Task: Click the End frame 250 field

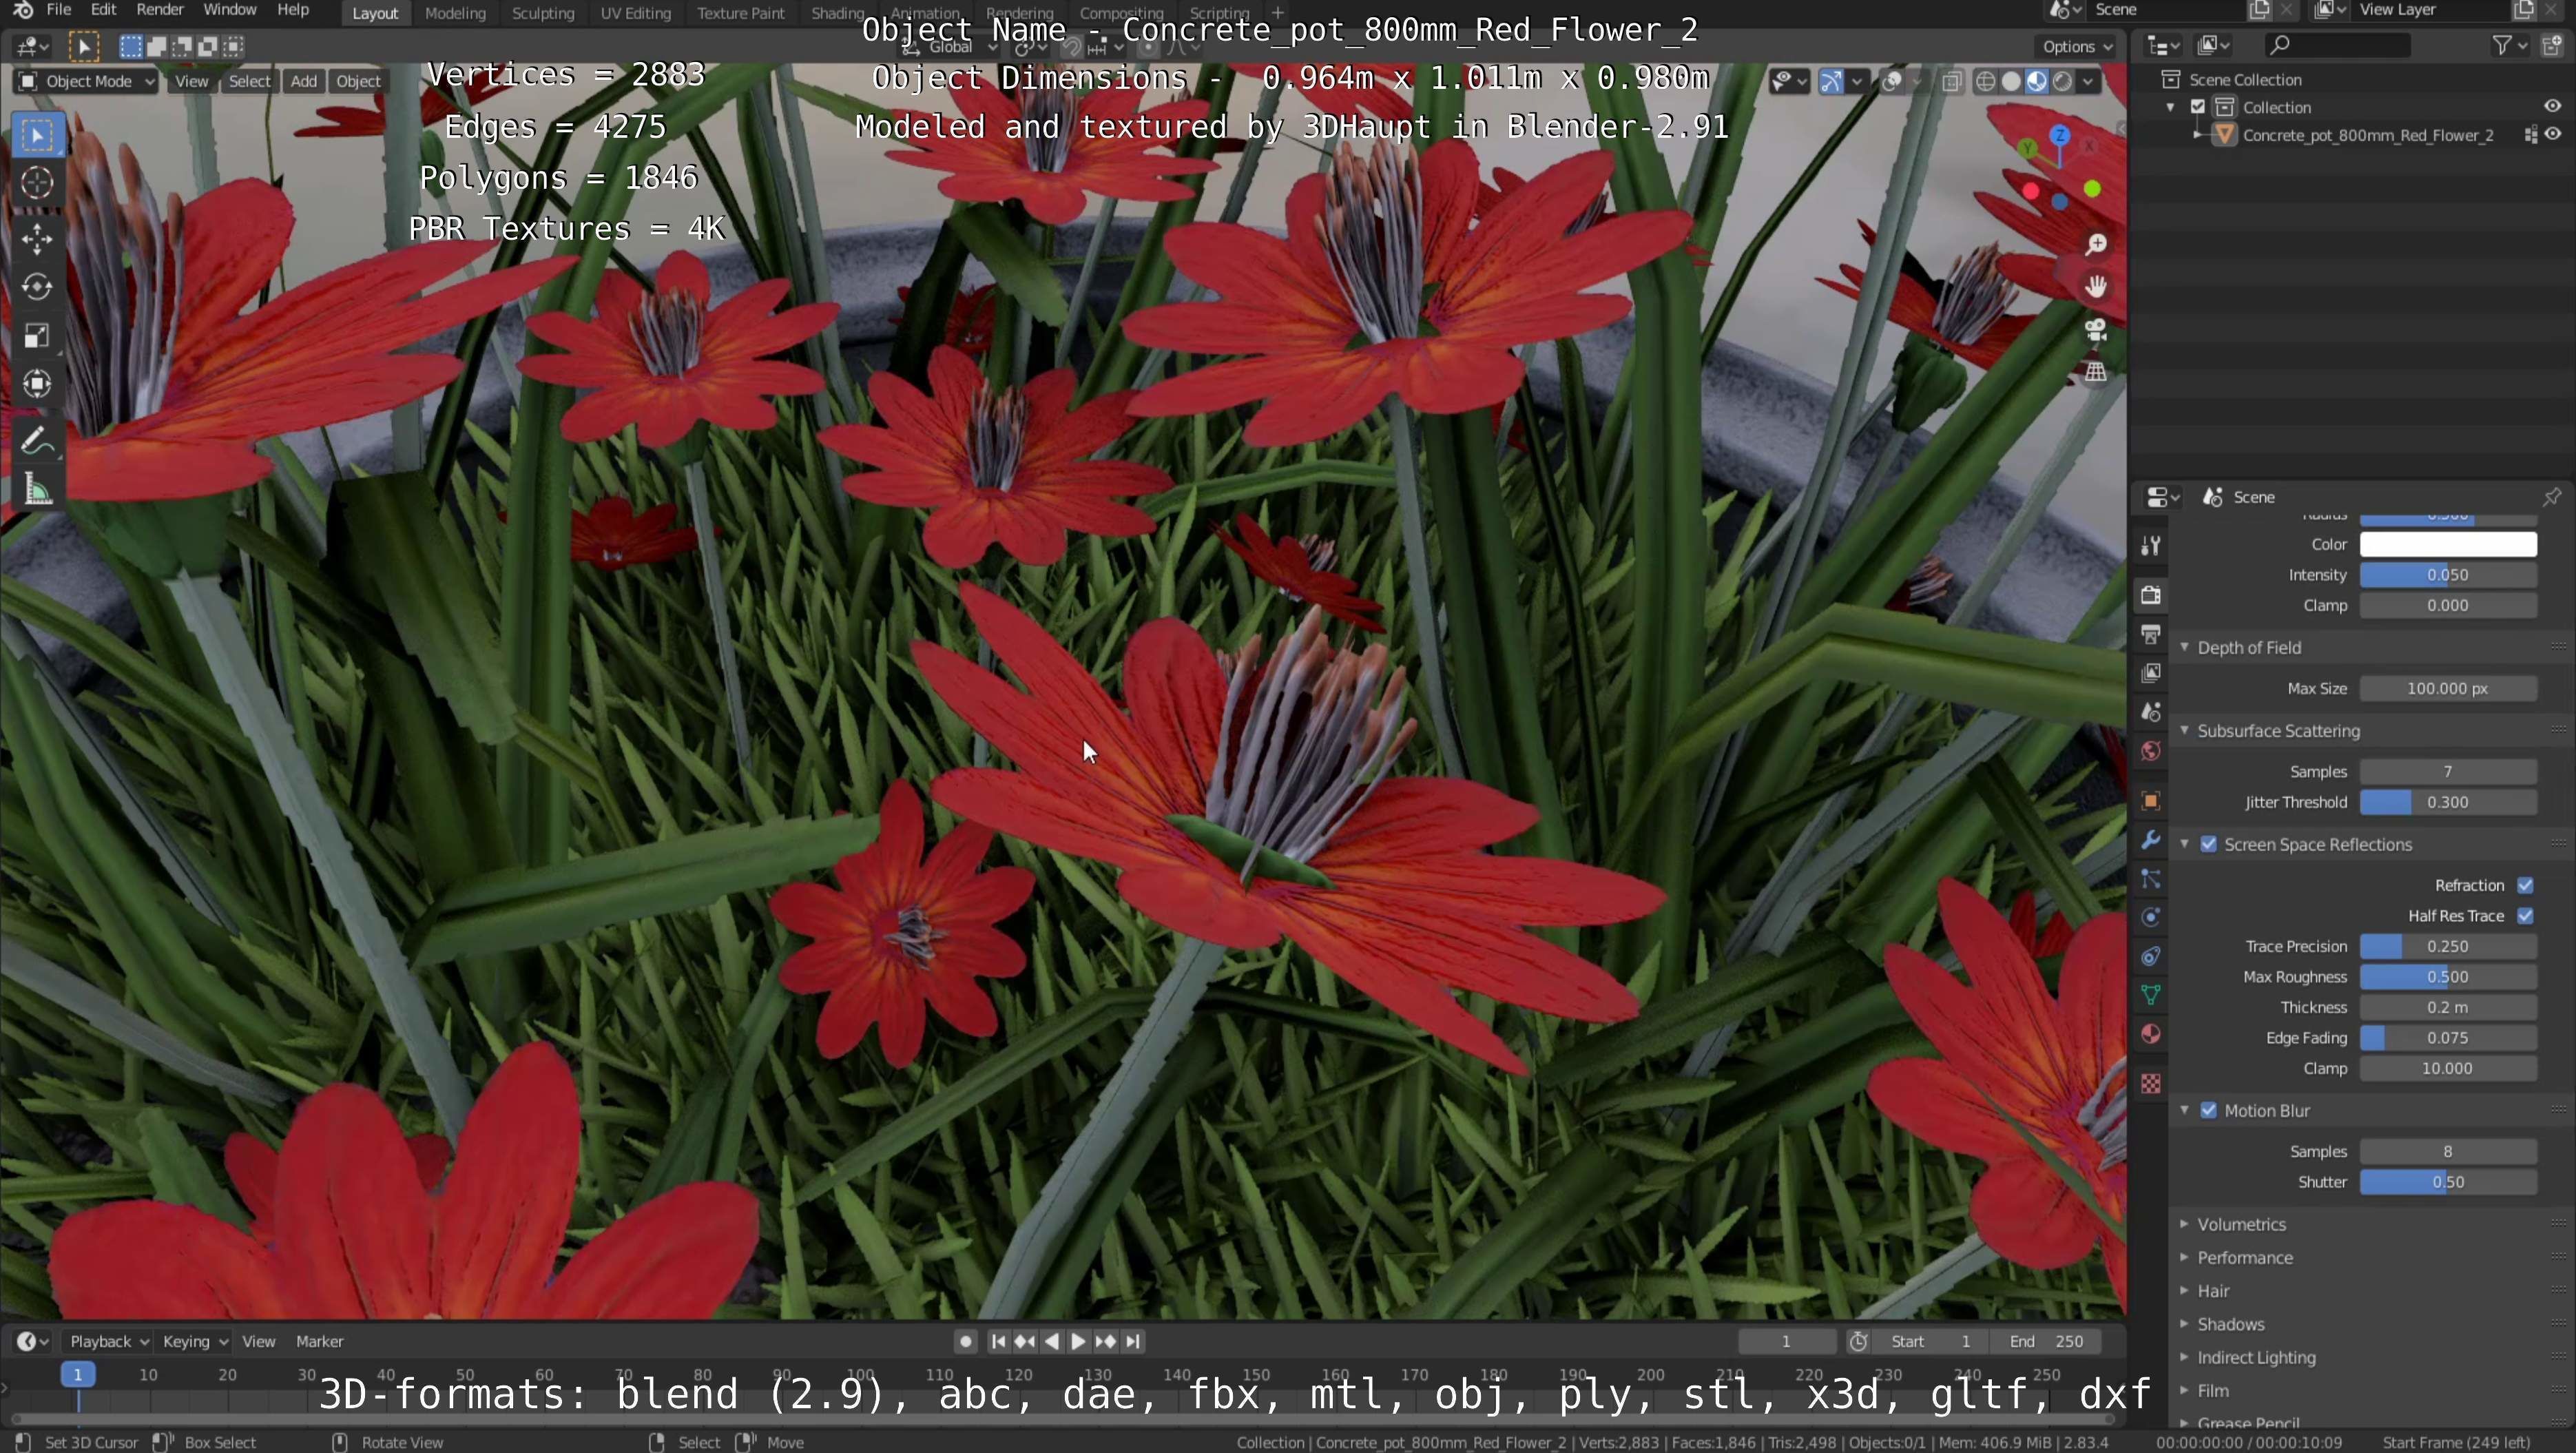Action: click(x=2045, y=1341)
